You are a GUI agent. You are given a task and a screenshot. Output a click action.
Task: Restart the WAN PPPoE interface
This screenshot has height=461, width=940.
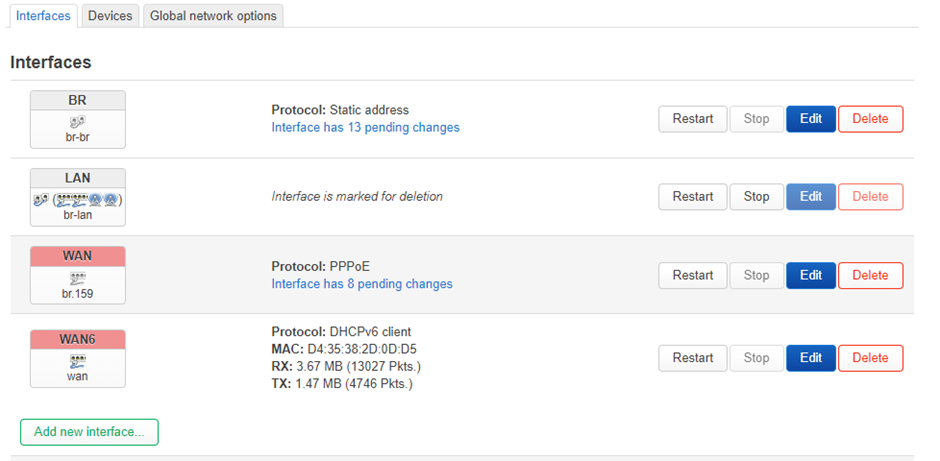[x=692, y=275]
